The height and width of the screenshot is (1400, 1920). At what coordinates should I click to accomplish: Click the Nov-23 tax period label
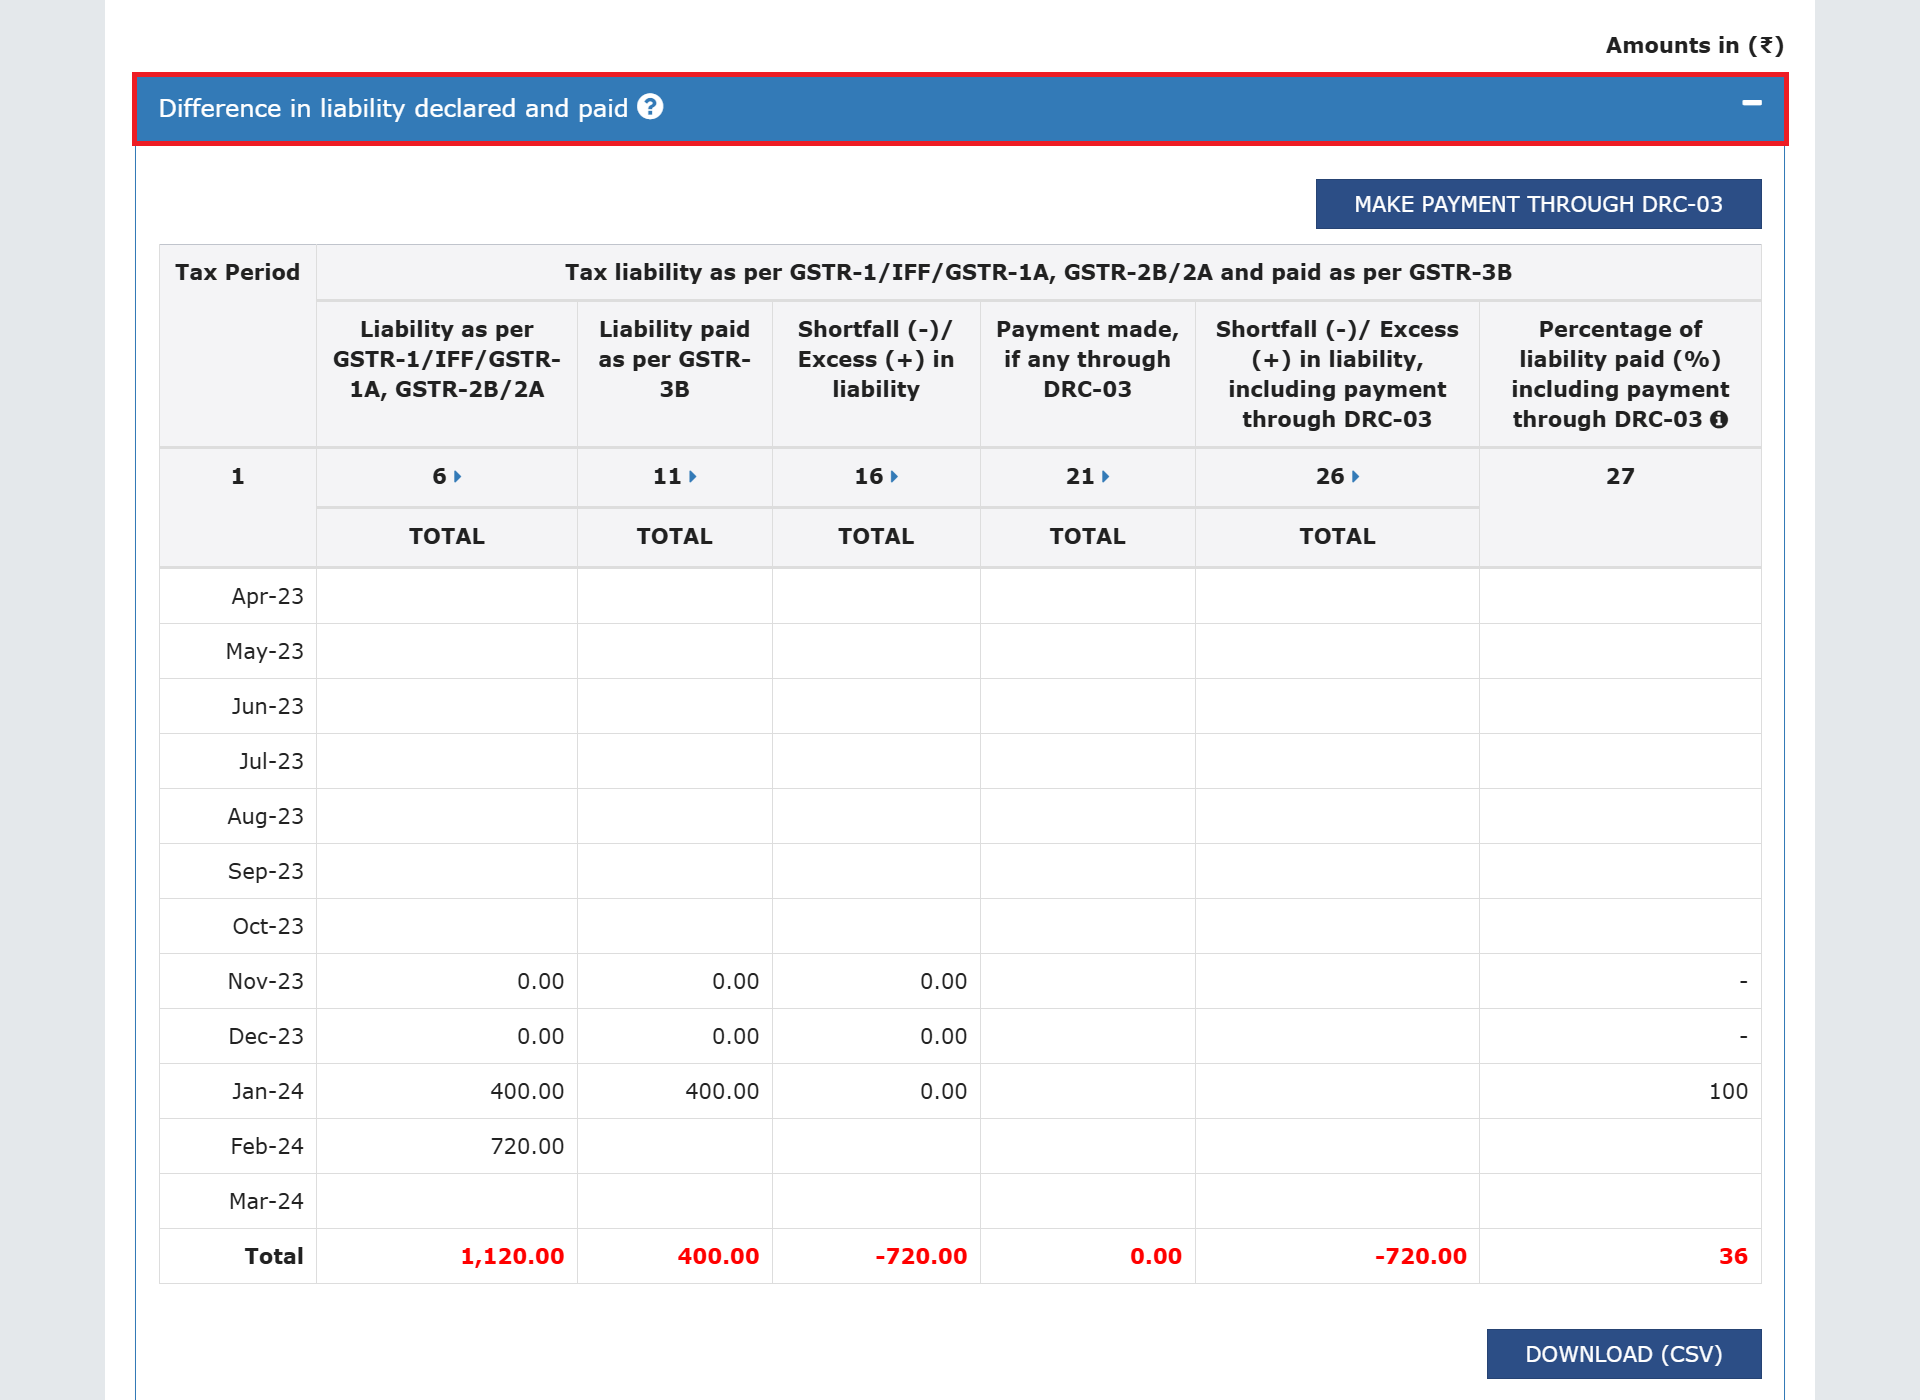coord(265,981)
